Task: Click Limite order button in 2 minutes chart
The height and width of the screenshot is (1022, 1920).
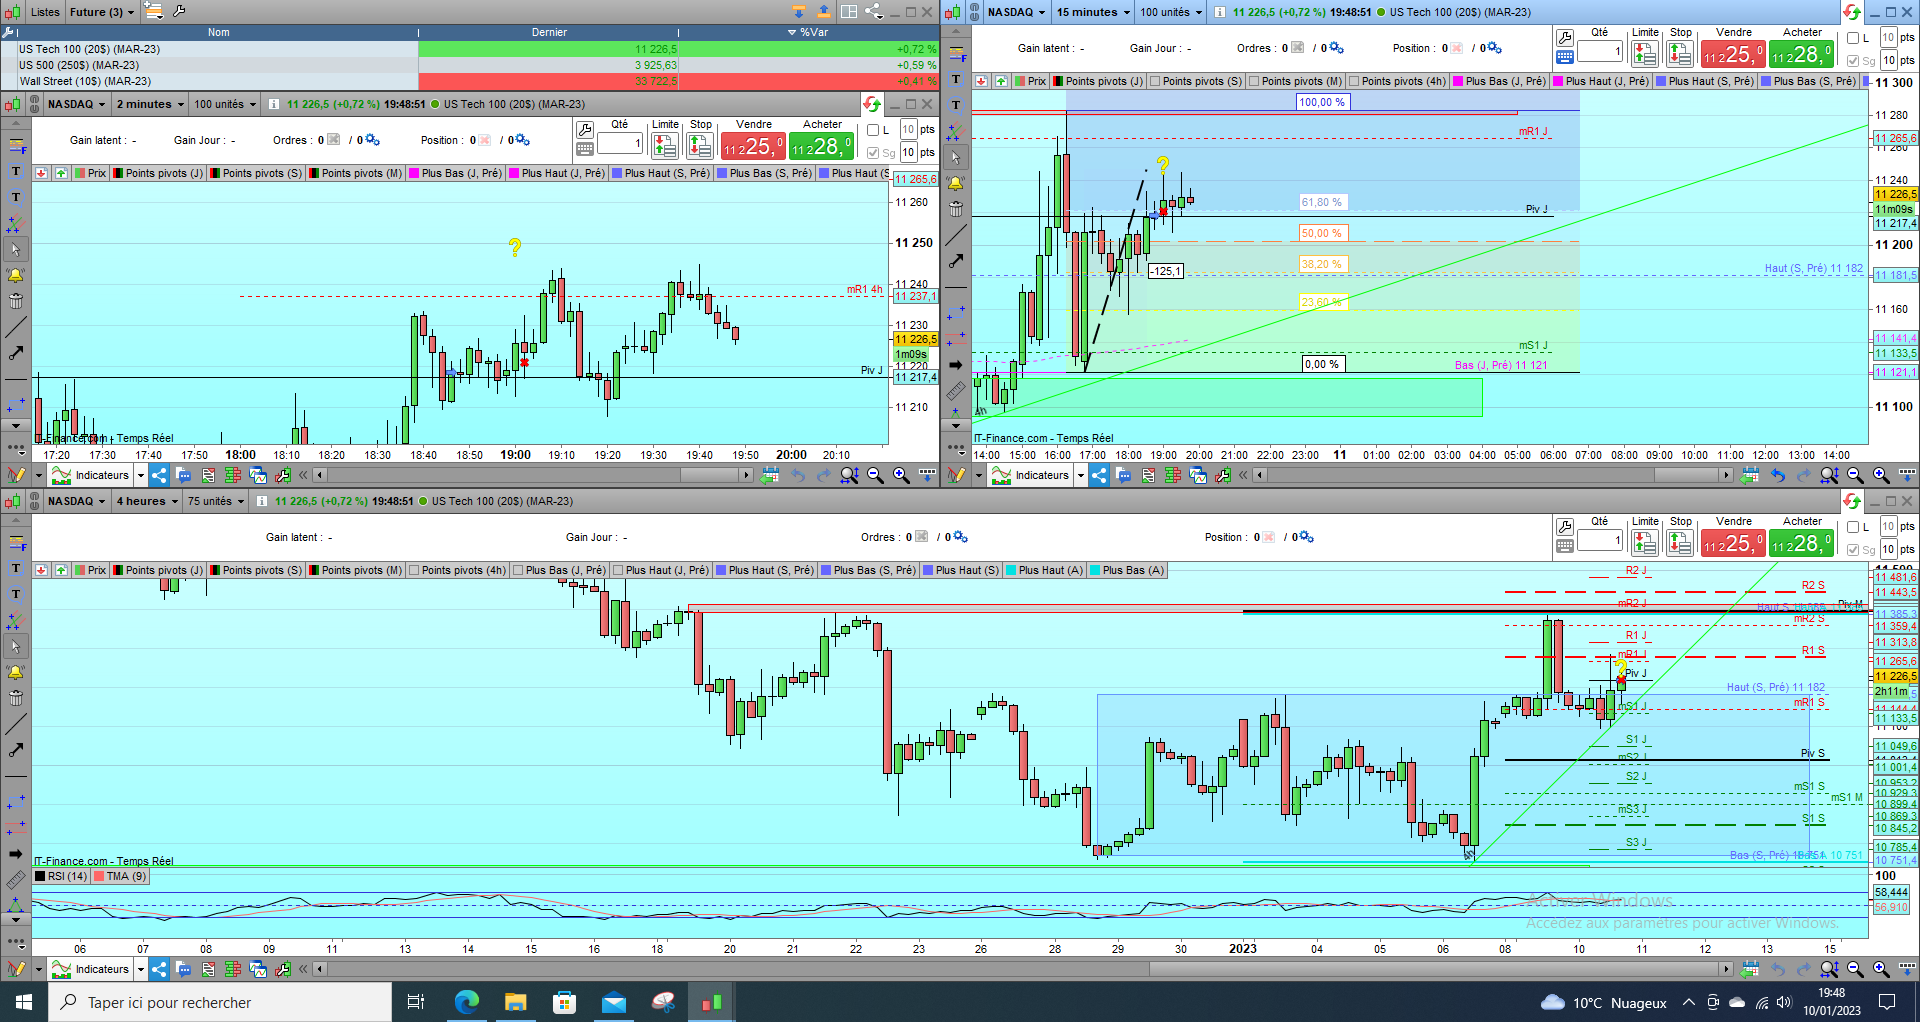Action: click(665, 146)
